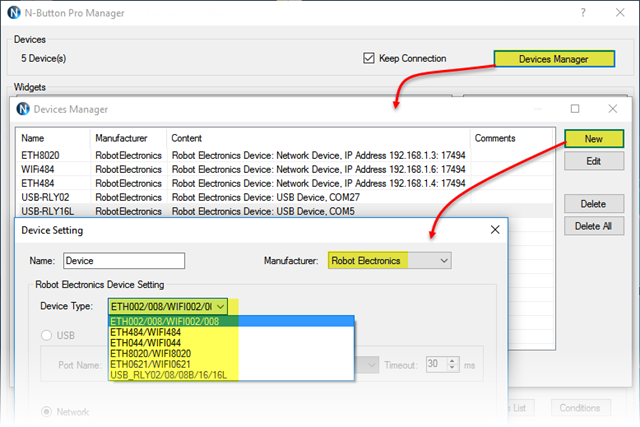Click the COM27 content cell
Image resolution: width=640 pixels, height=427 pixels.
(x=266, y=197)
